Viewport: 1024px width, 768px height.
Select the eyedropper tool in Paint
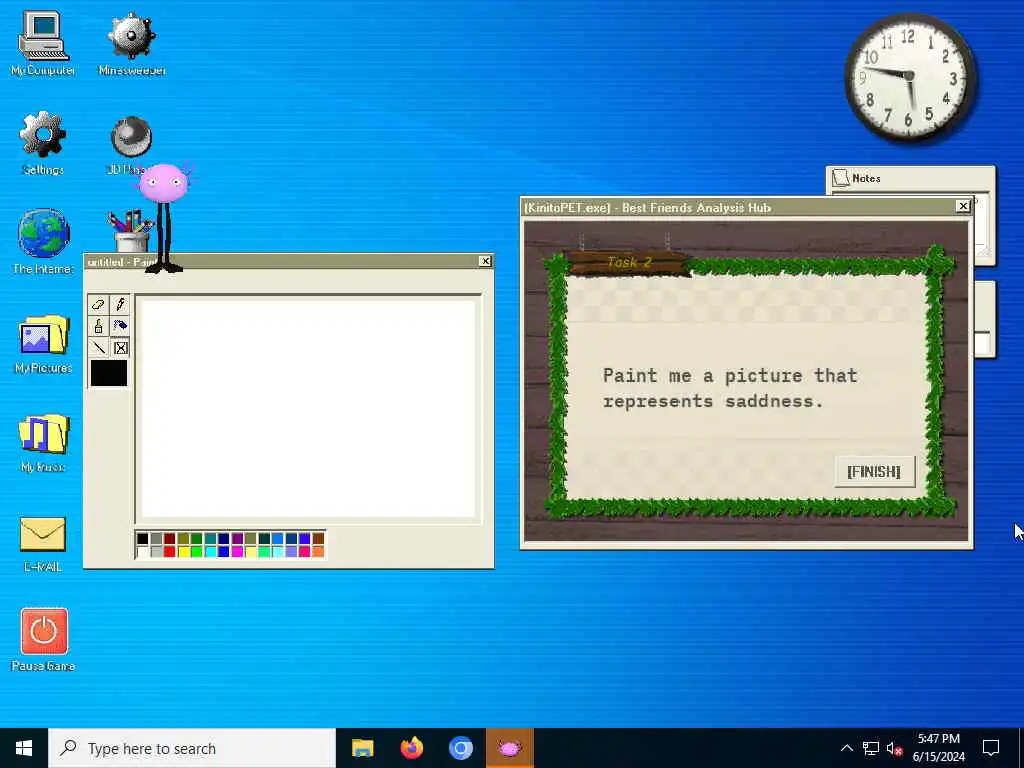click(x=120, y=304)
